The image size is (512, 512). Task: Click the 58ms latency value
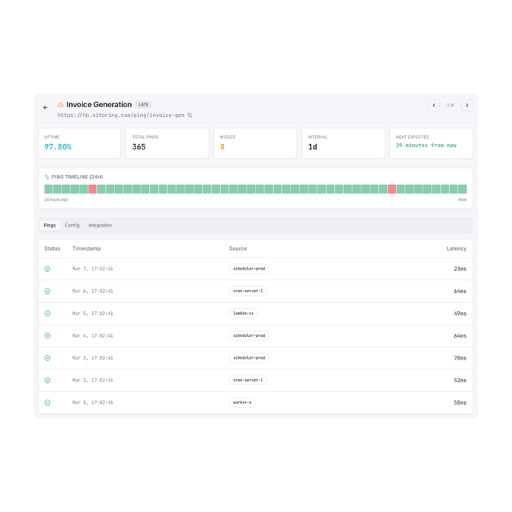coord(460,403)
